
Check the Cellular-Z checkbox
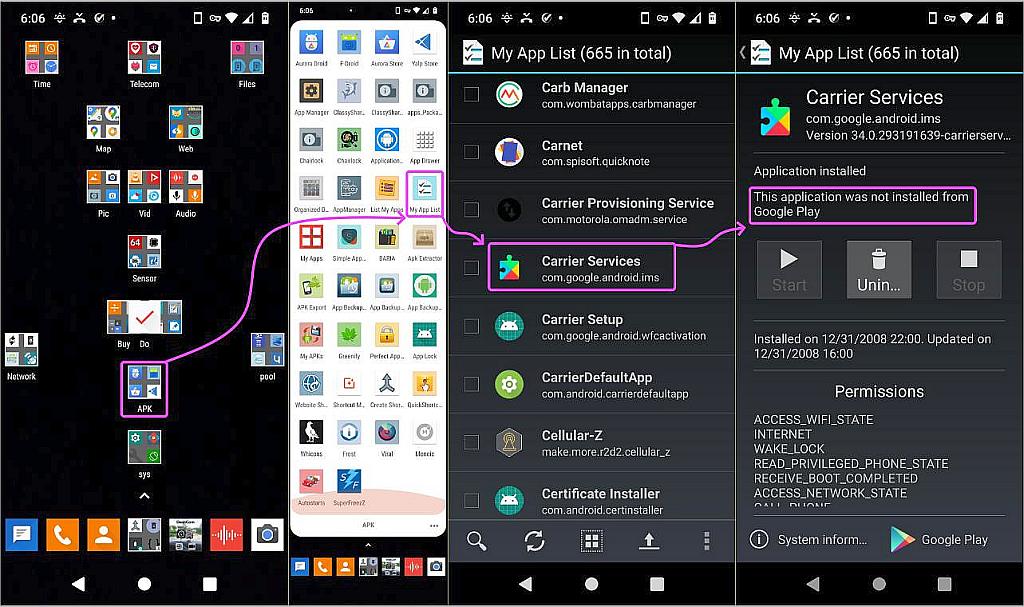[471, 442]
